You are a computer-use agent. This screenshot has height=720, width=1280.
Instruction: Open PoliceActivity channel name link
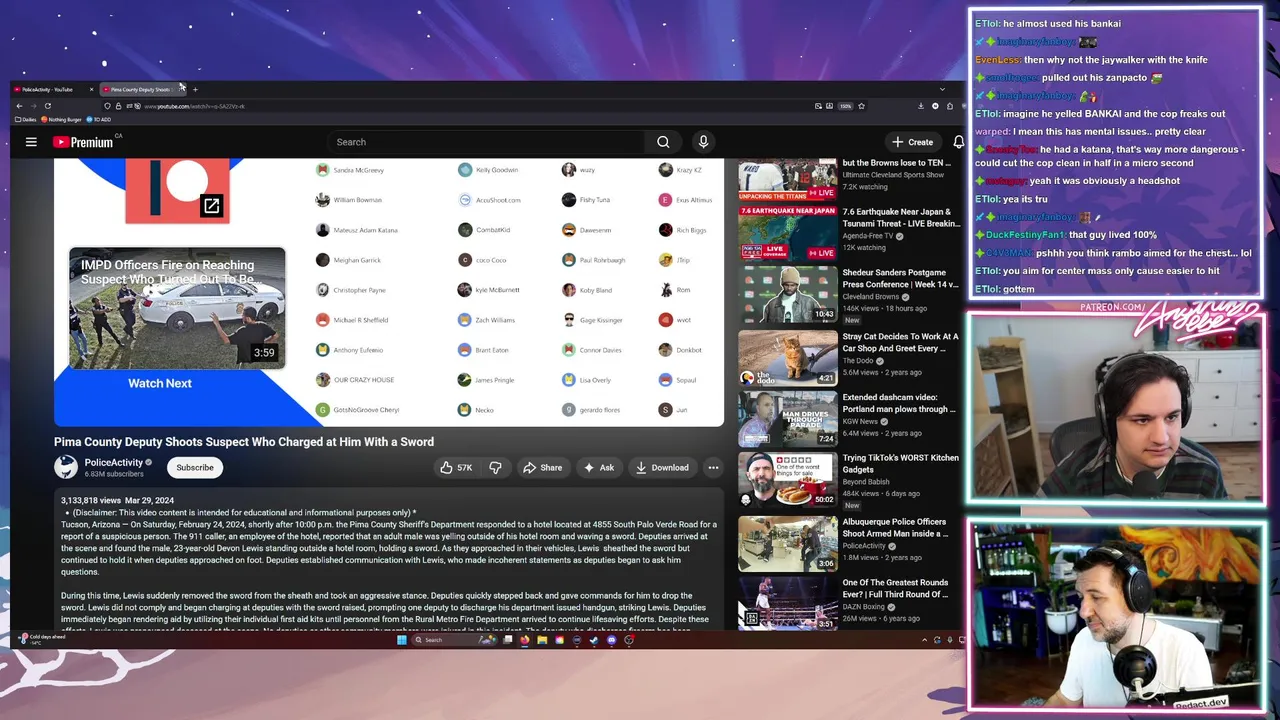114,463
